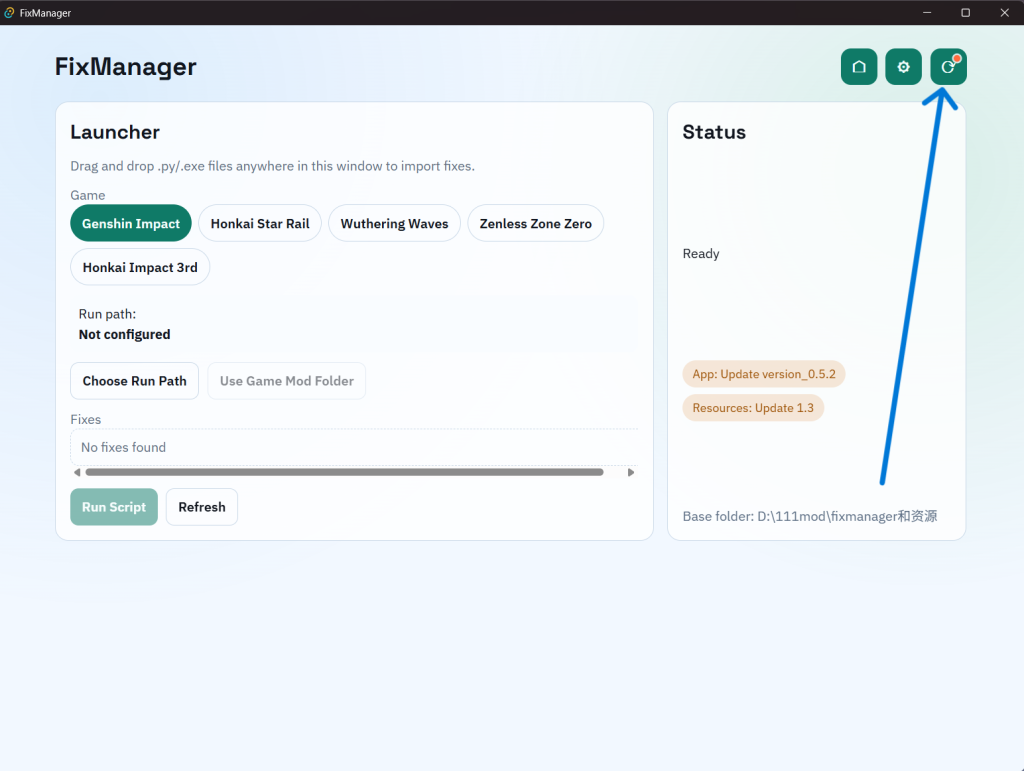This screenshot has height=771, width=1024.
Task: Click Use Game Mod Folder button
Action: pos(287,381)
